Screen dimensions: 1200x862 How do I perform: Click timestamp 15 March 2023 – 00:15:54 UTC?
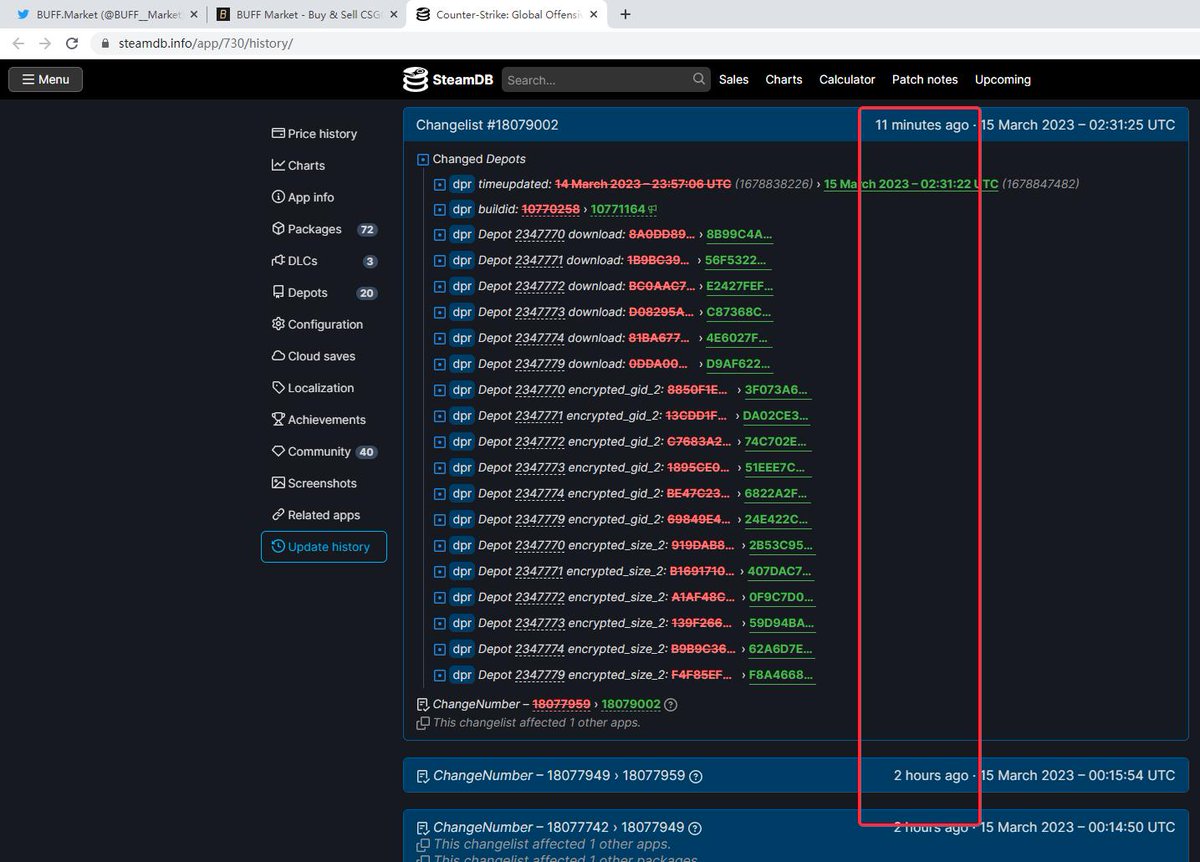coord(1078,776)
